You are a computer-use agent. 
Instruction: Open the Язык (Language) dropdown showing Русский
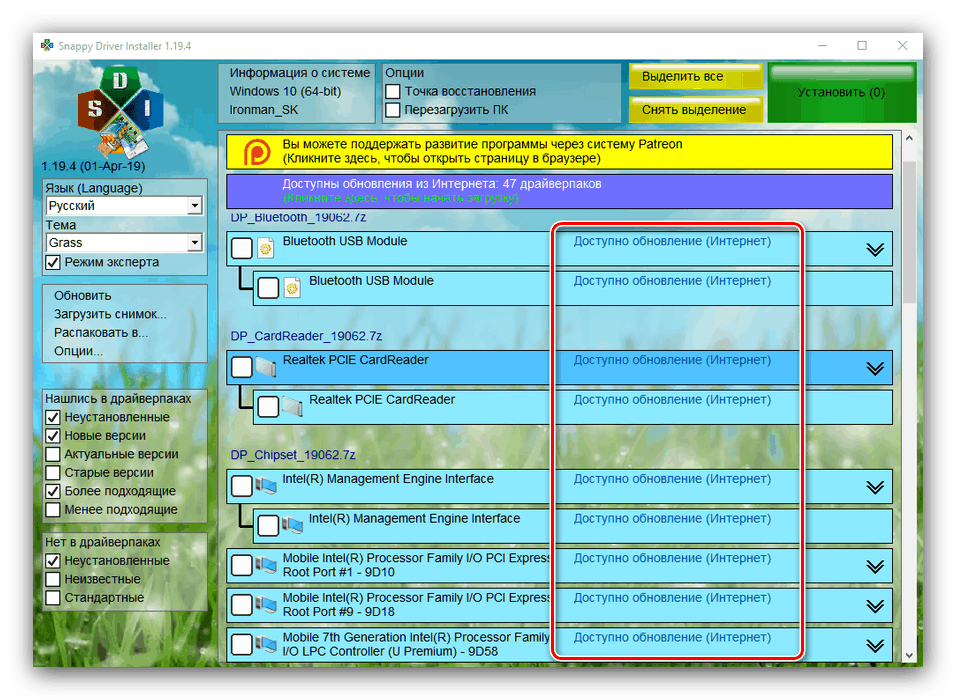click(124, 205)
